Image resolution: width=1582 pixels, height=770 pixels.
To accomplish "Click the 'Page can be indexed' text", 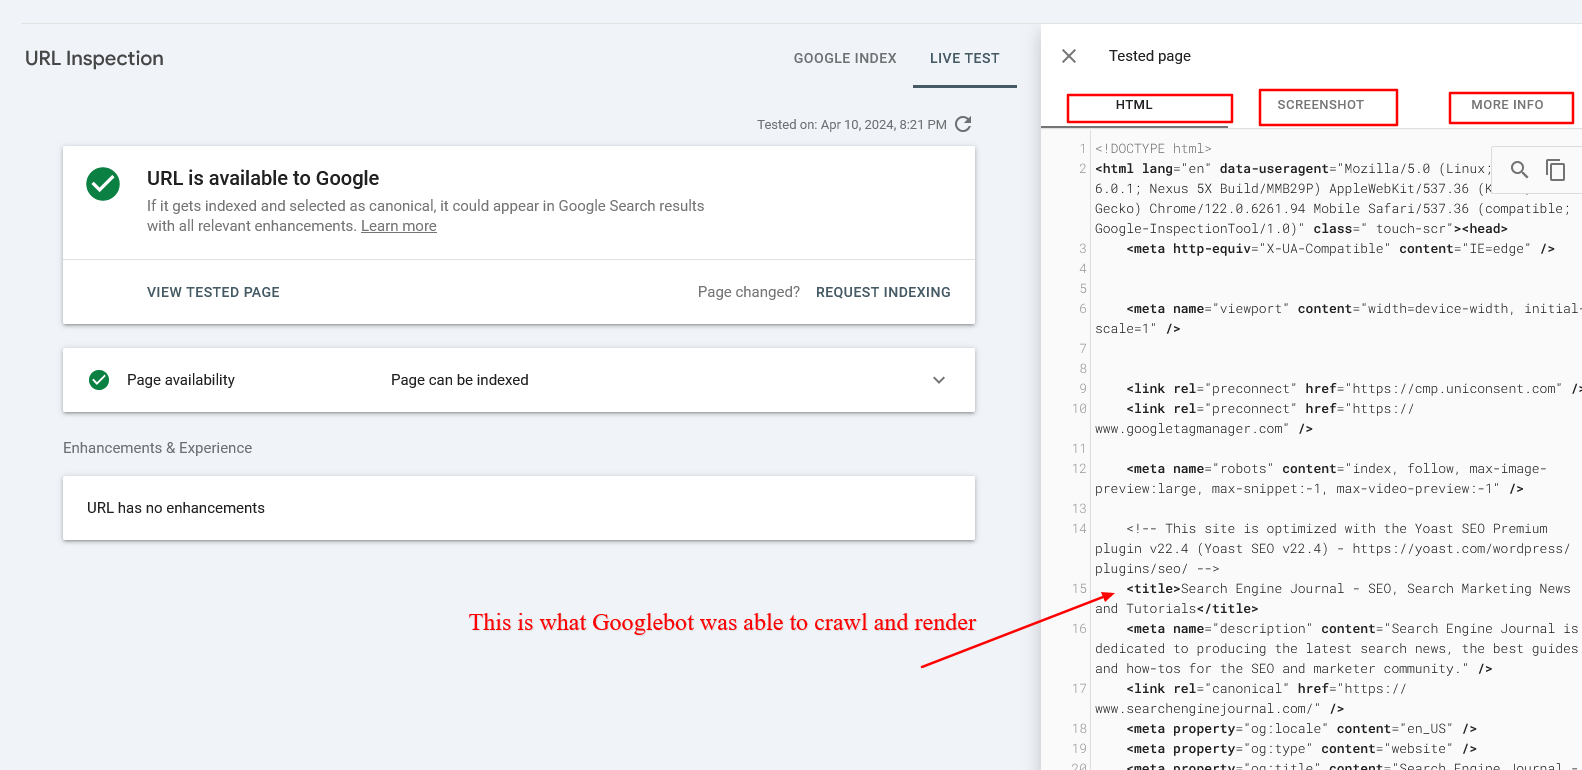I will click(460, 380).
